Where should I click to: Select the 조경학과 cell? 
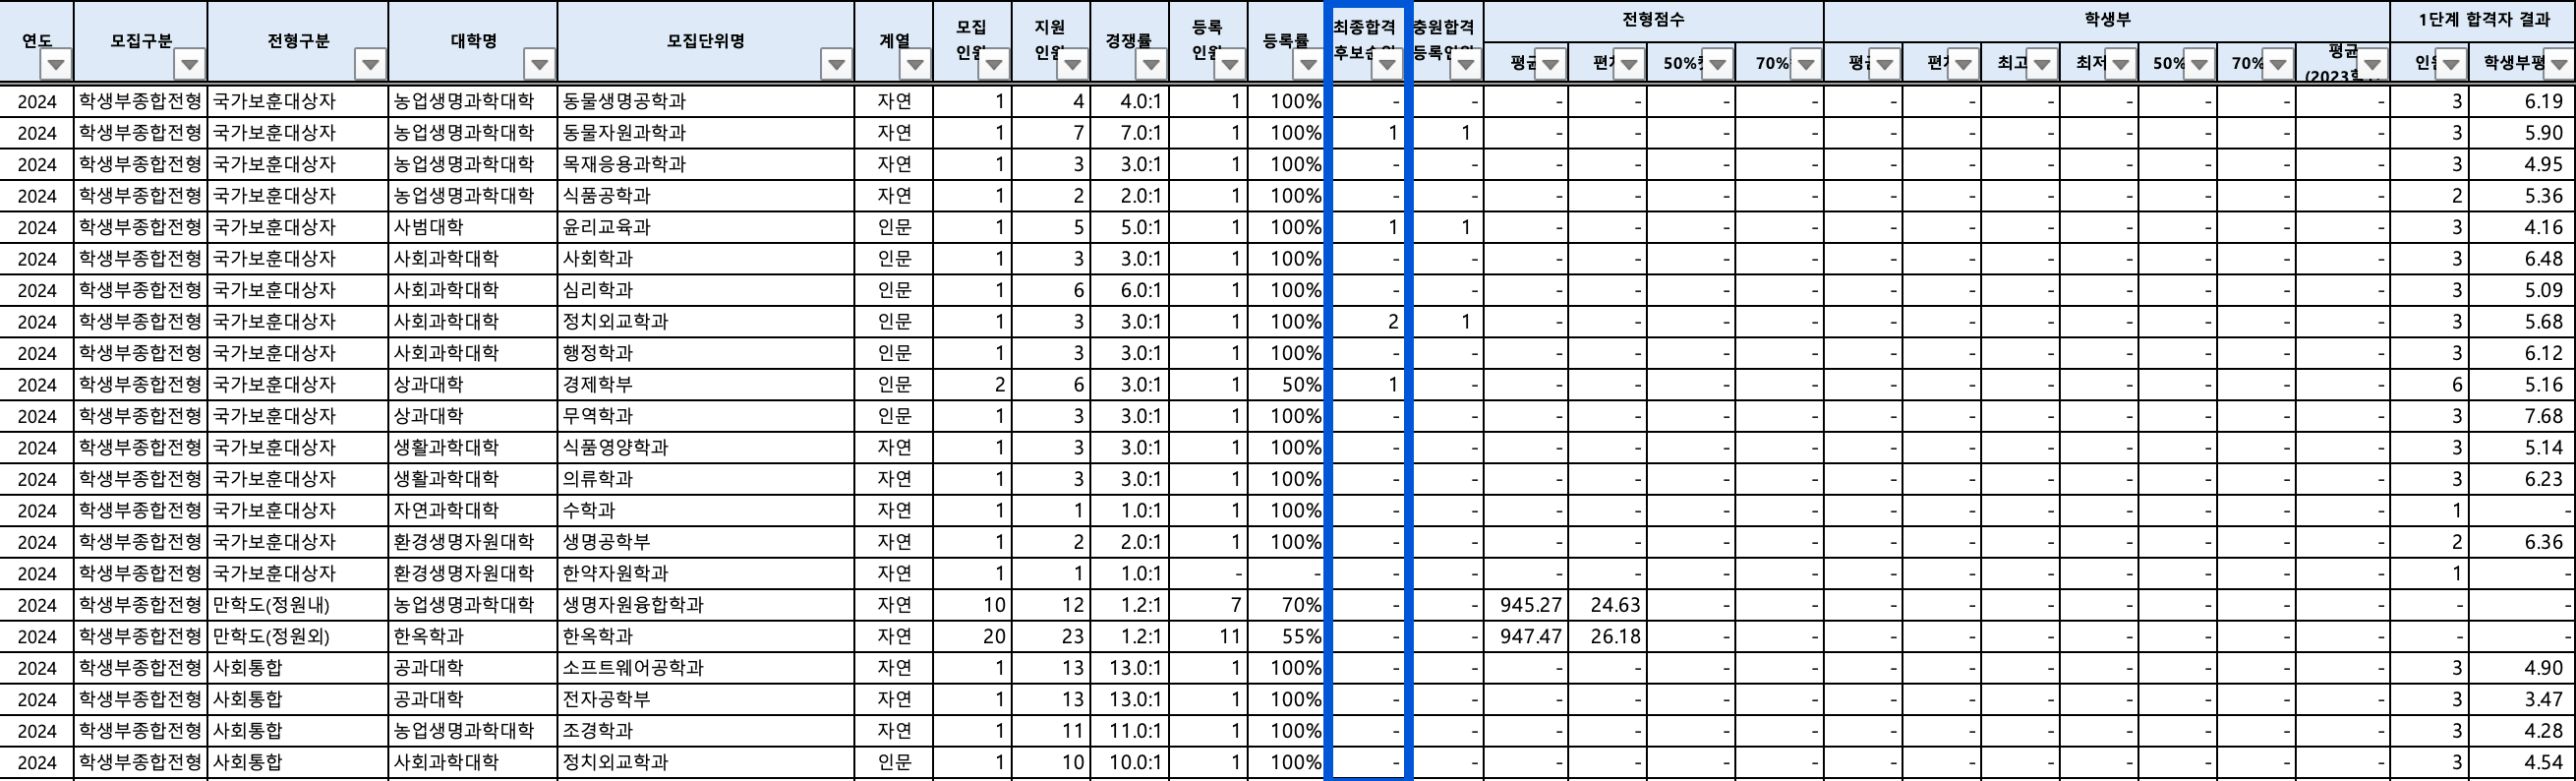pyautogui.click(x=706, y=731)
